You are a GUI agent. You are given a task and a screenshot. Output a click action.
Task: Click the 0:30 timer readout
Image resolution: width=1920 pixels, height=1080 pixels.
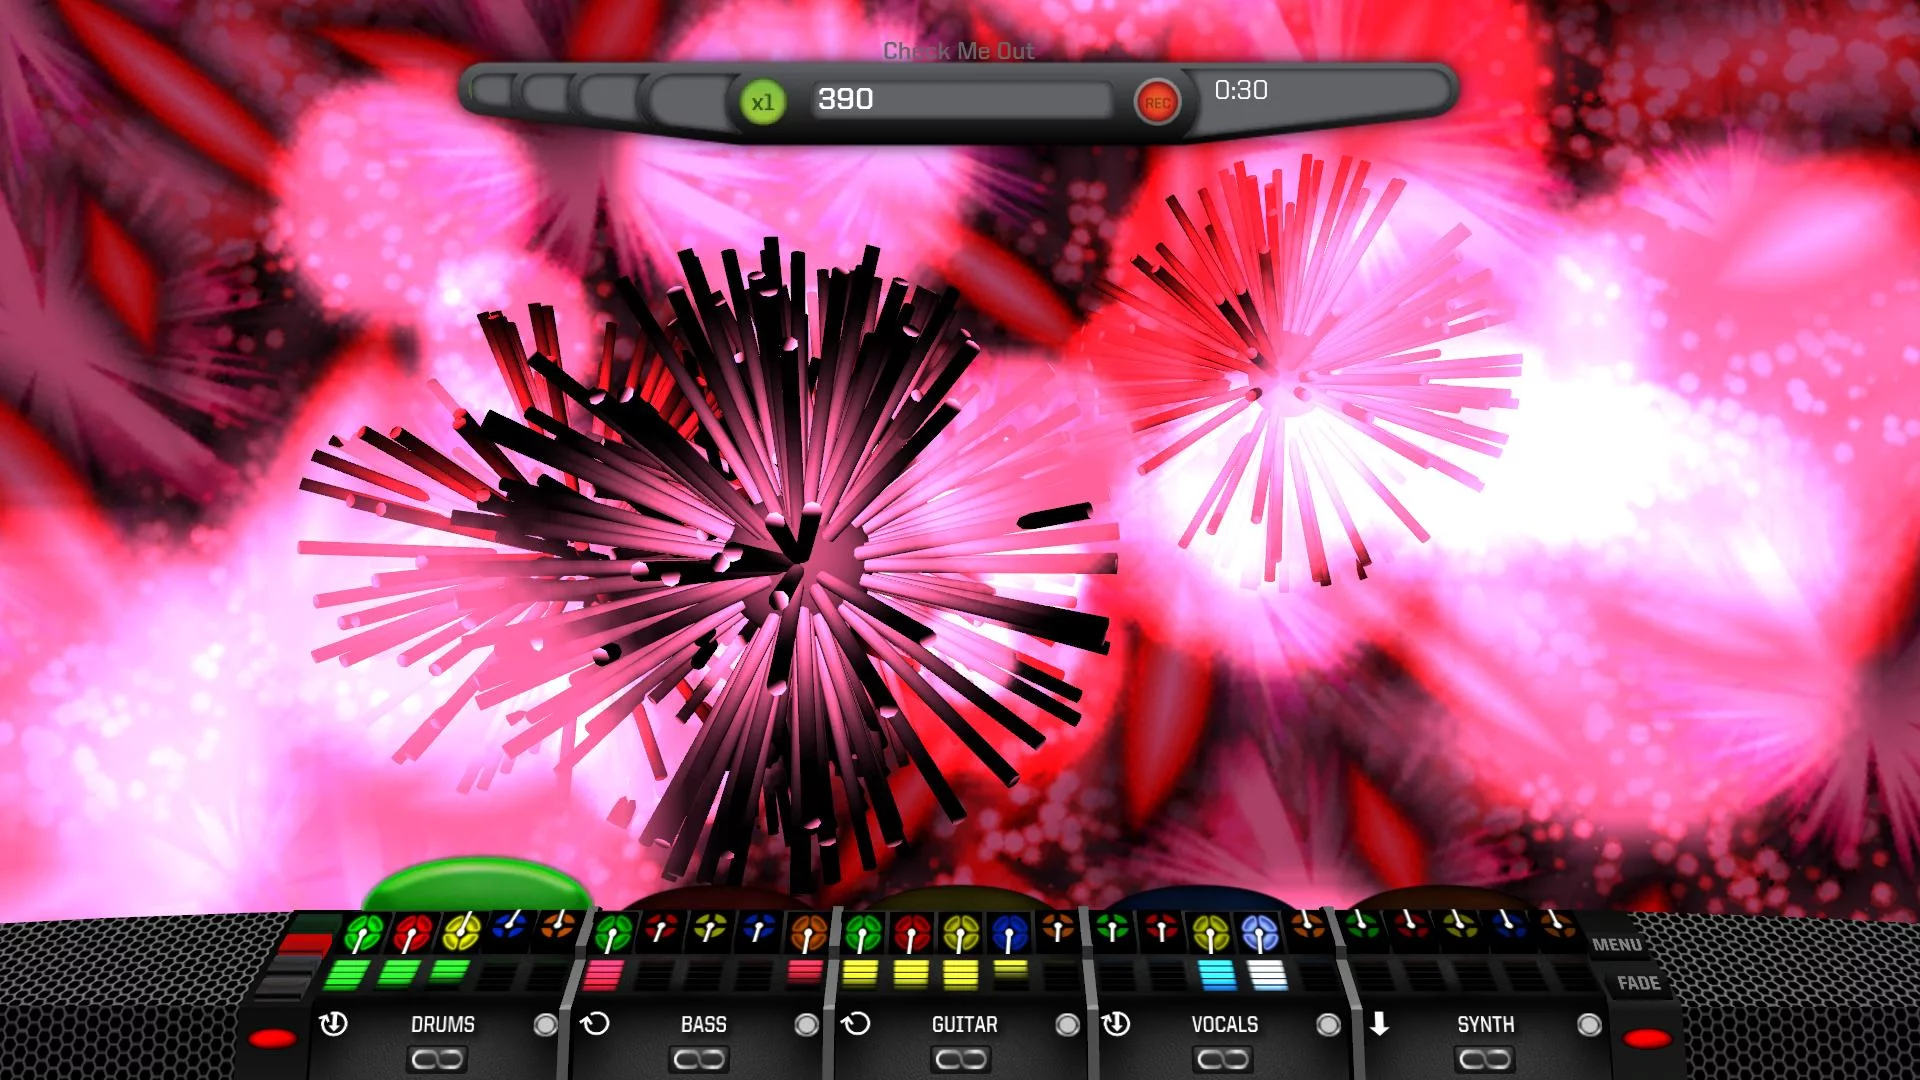[1241, 90]
